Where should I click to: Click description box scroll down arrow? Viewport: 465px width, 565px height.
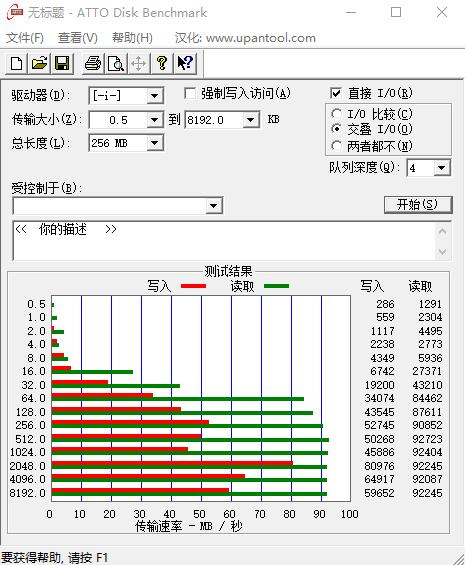click(x=442, y=252)
